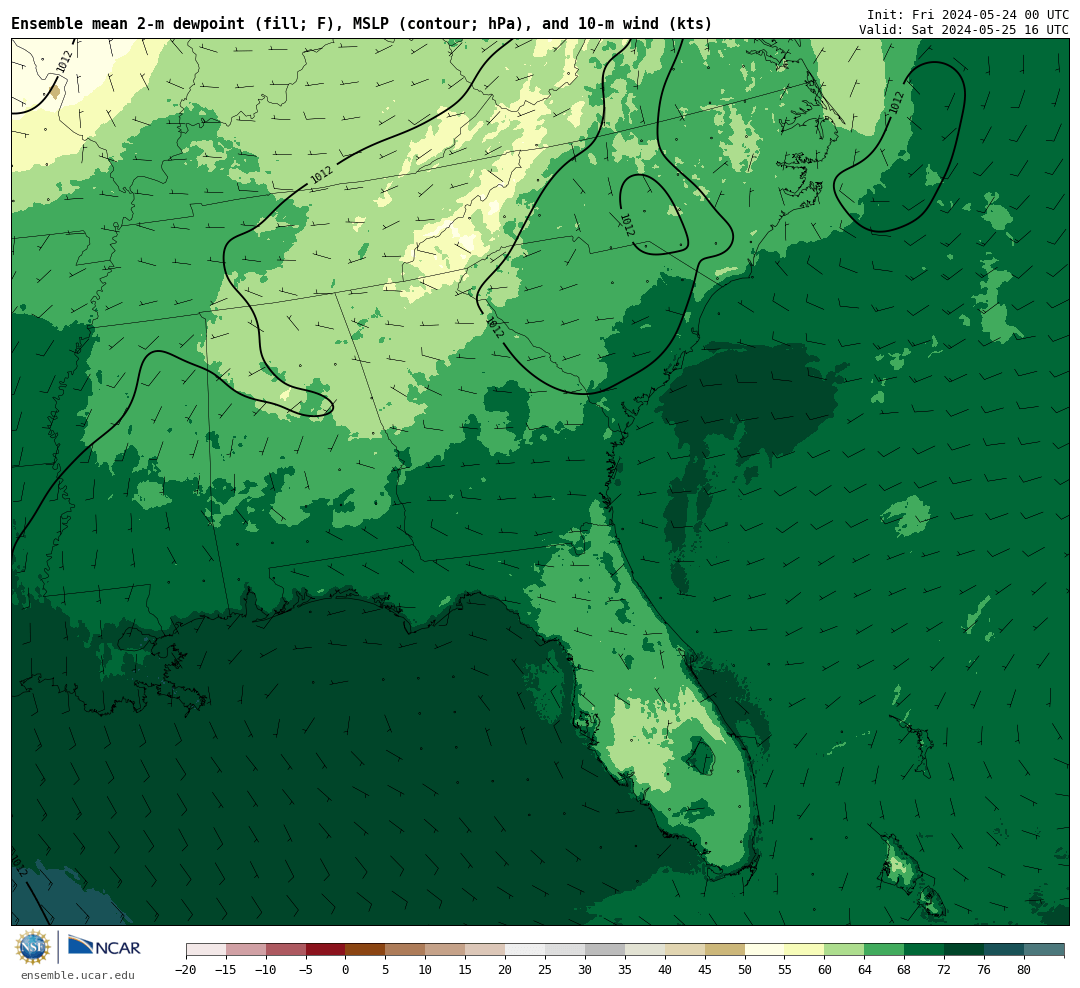This screenshot has height=988, width=1080.
Task: Click the colorbar tick label '80'
Action: pos(1024,970)
